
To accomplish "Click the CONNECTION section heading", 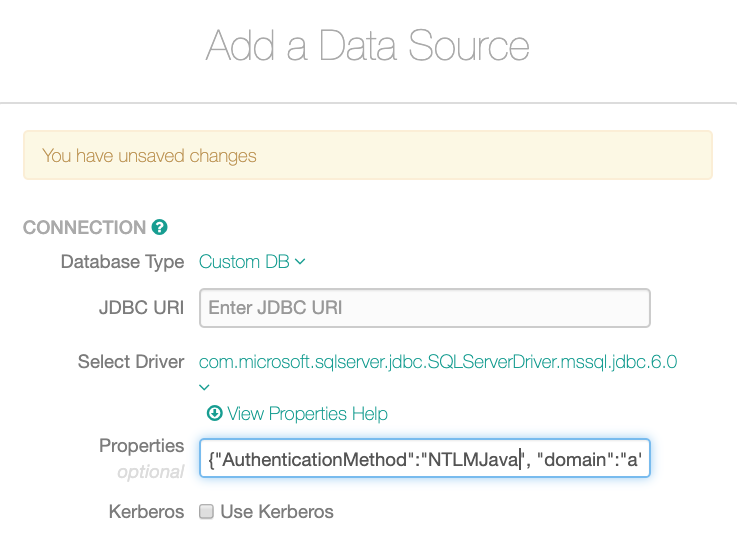I will [85, 227].
